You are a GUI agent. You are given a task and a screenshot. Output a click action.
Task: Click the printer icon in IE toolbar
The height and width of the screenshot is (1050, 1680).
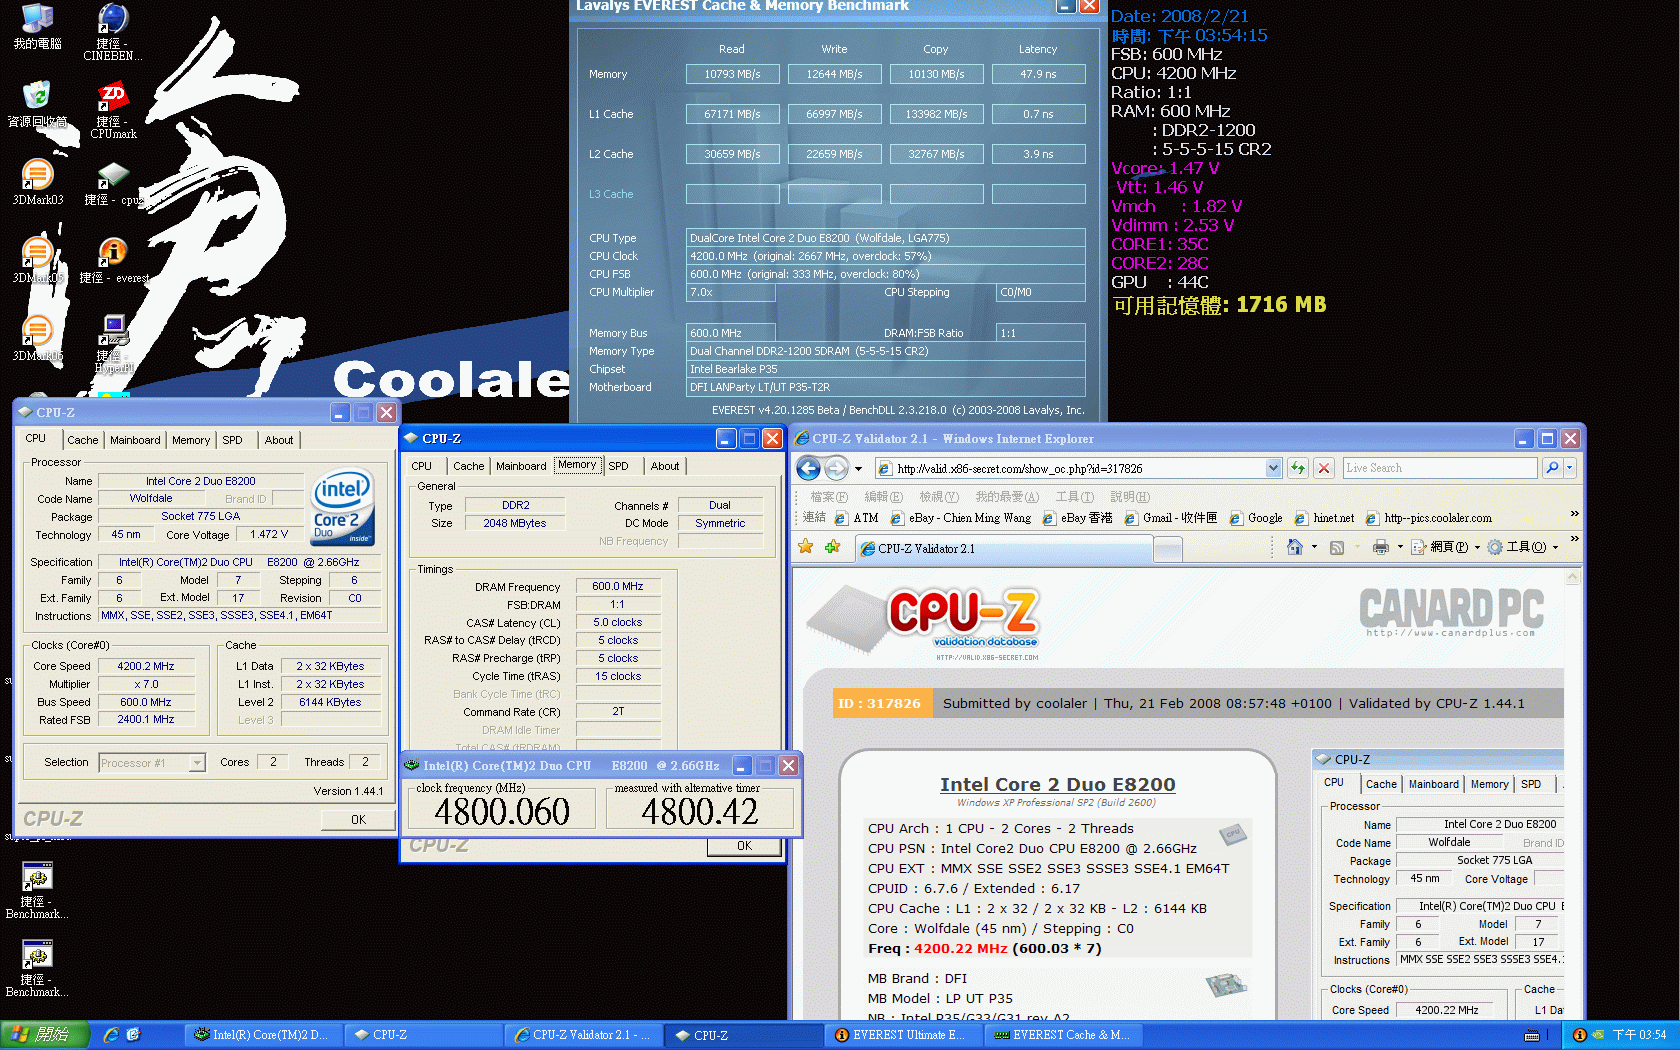[x=1381, y=547]
